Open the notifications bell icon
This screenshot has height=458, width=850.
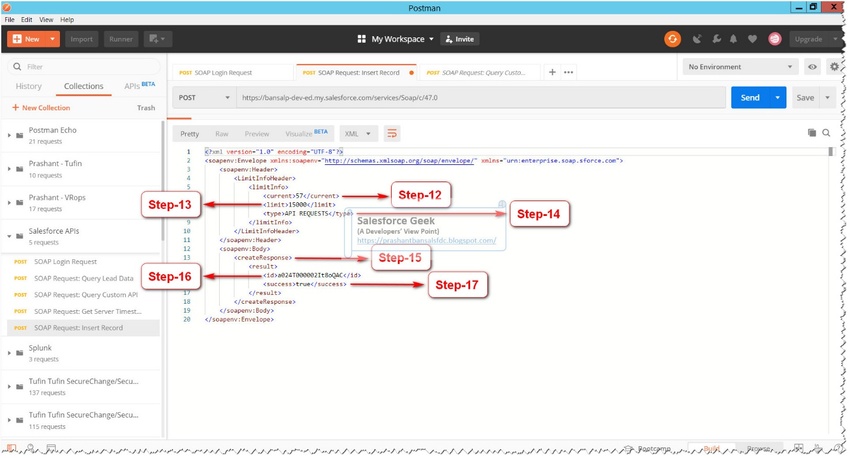tap(733, 39)
